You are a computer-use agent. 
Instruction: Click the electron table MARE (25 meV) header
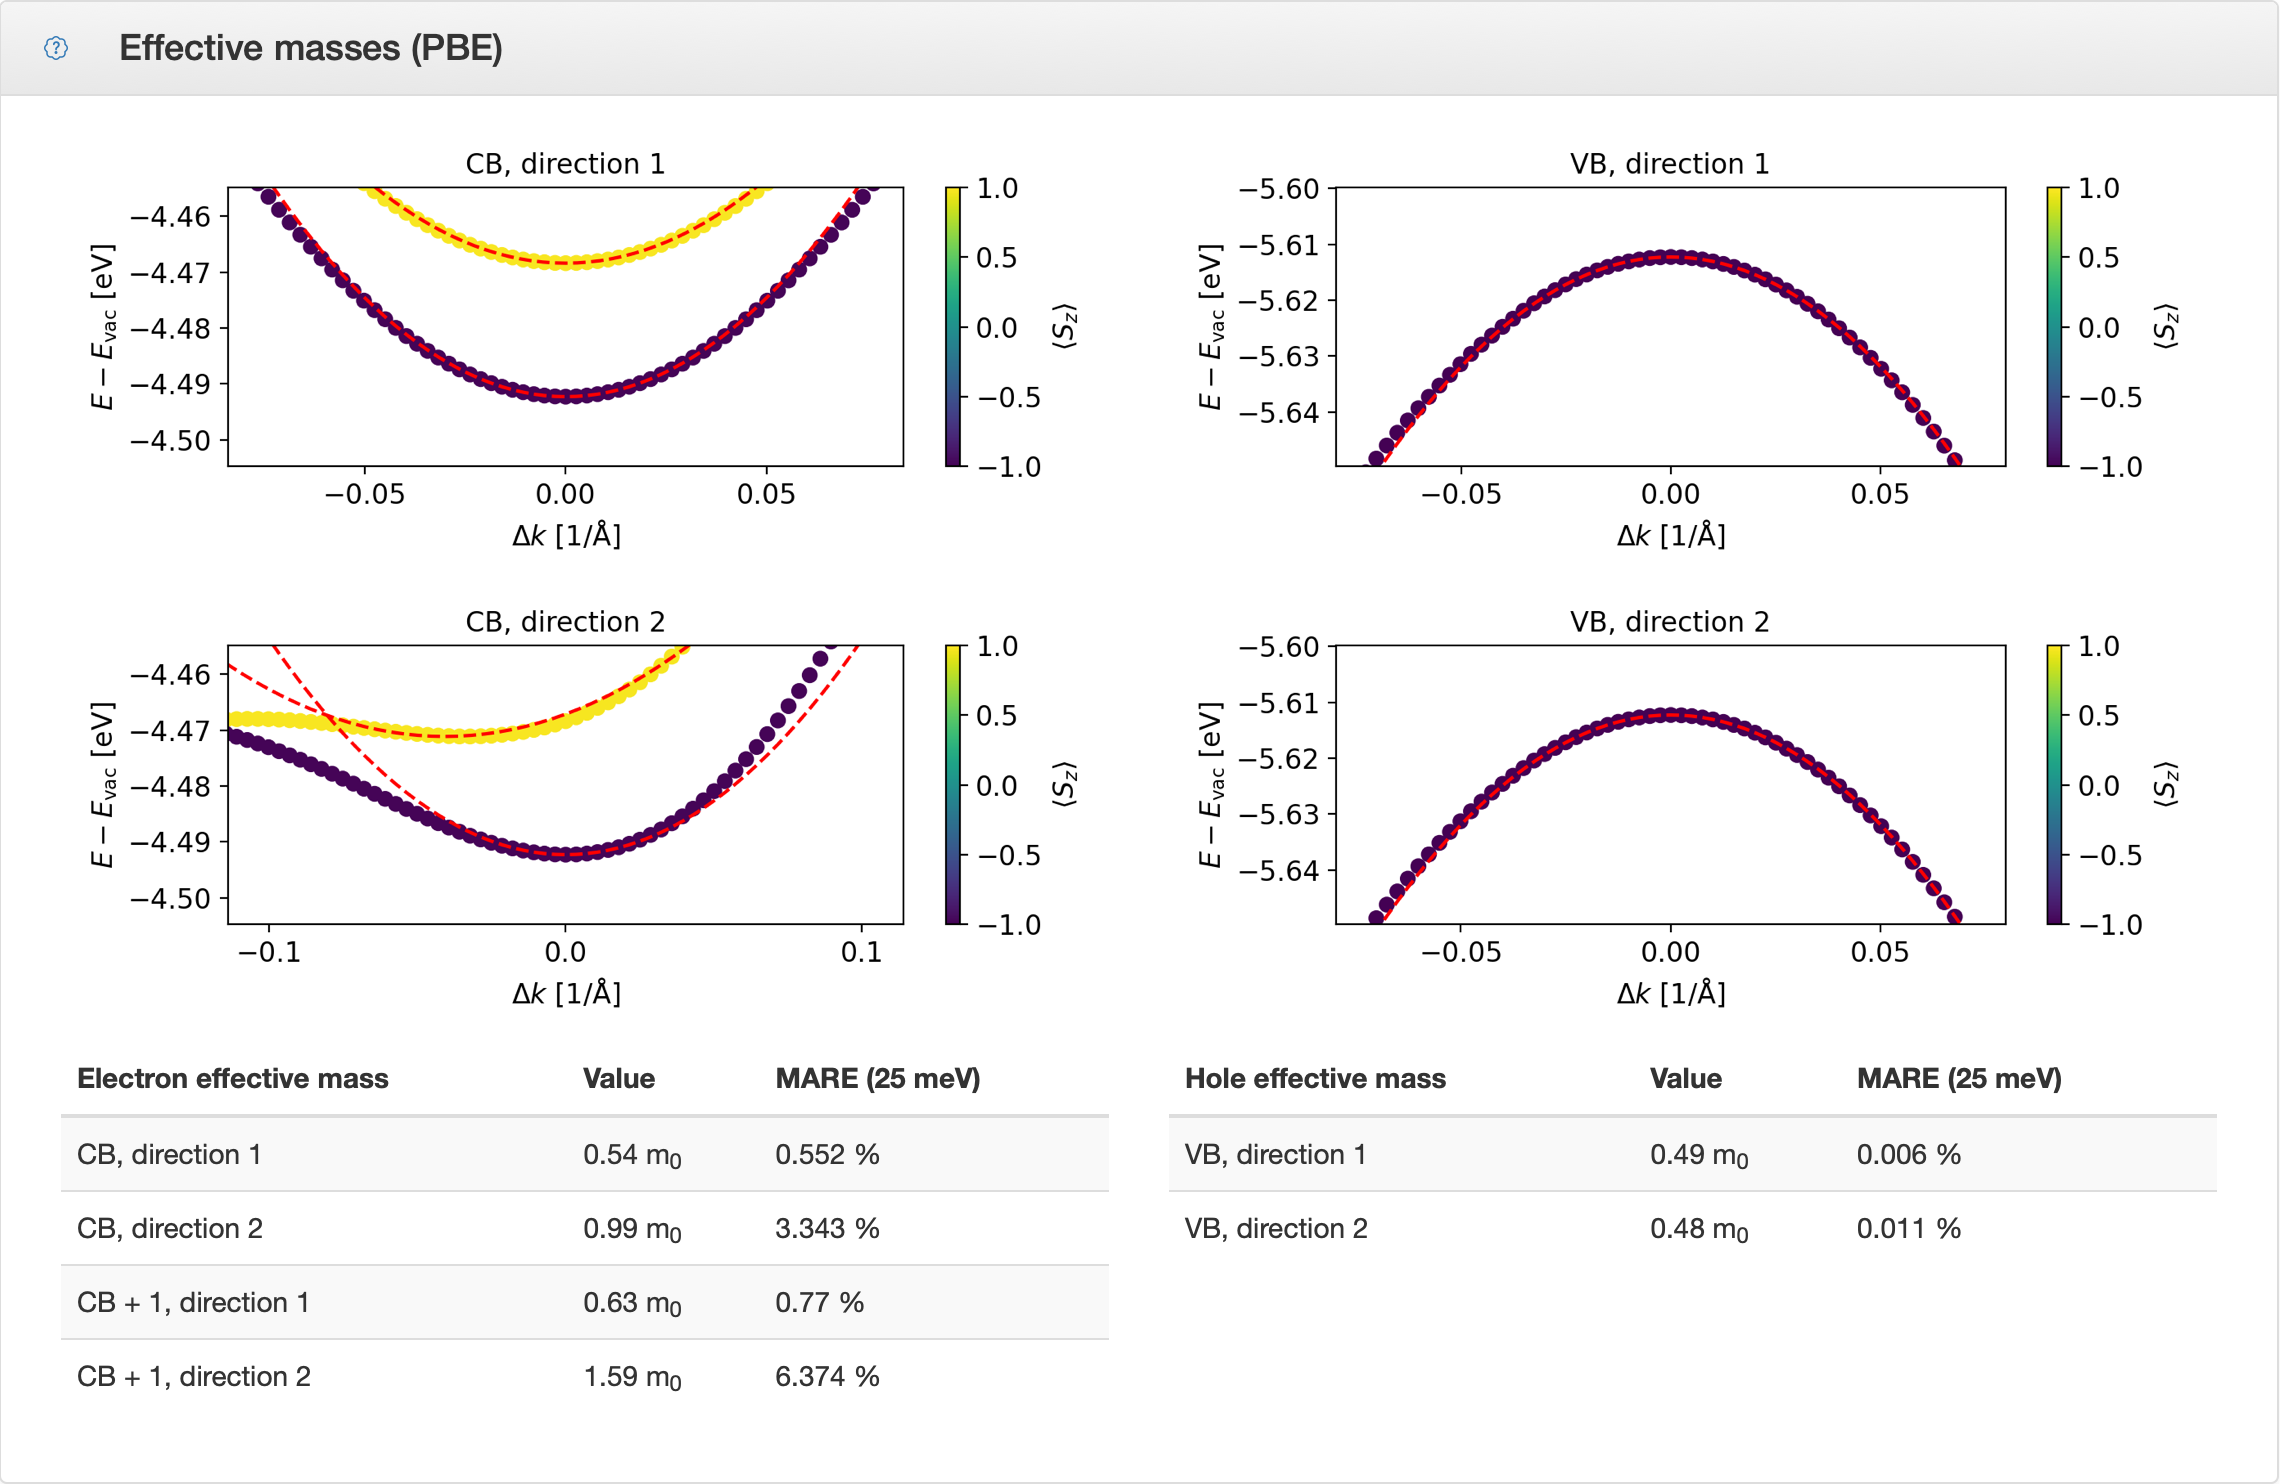coord(878,1078)
